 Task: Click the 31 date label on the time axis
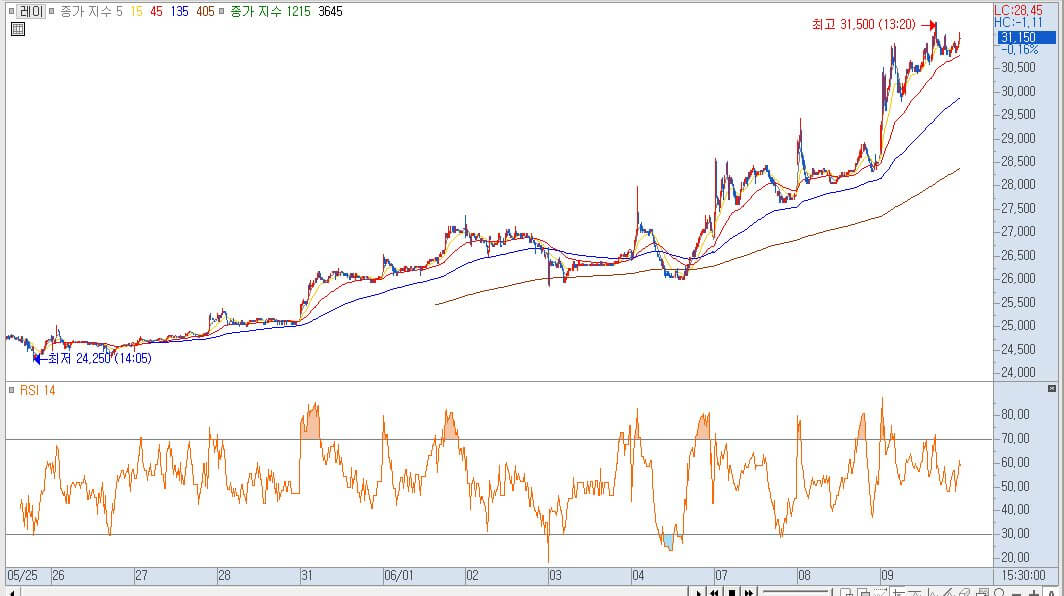tap(307, 576)
